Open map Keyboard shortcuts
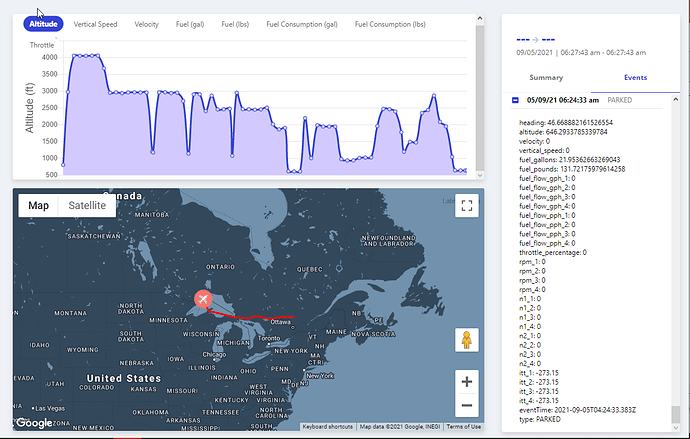690x439 pixels. pyautogui.click(x=328, y=427)
